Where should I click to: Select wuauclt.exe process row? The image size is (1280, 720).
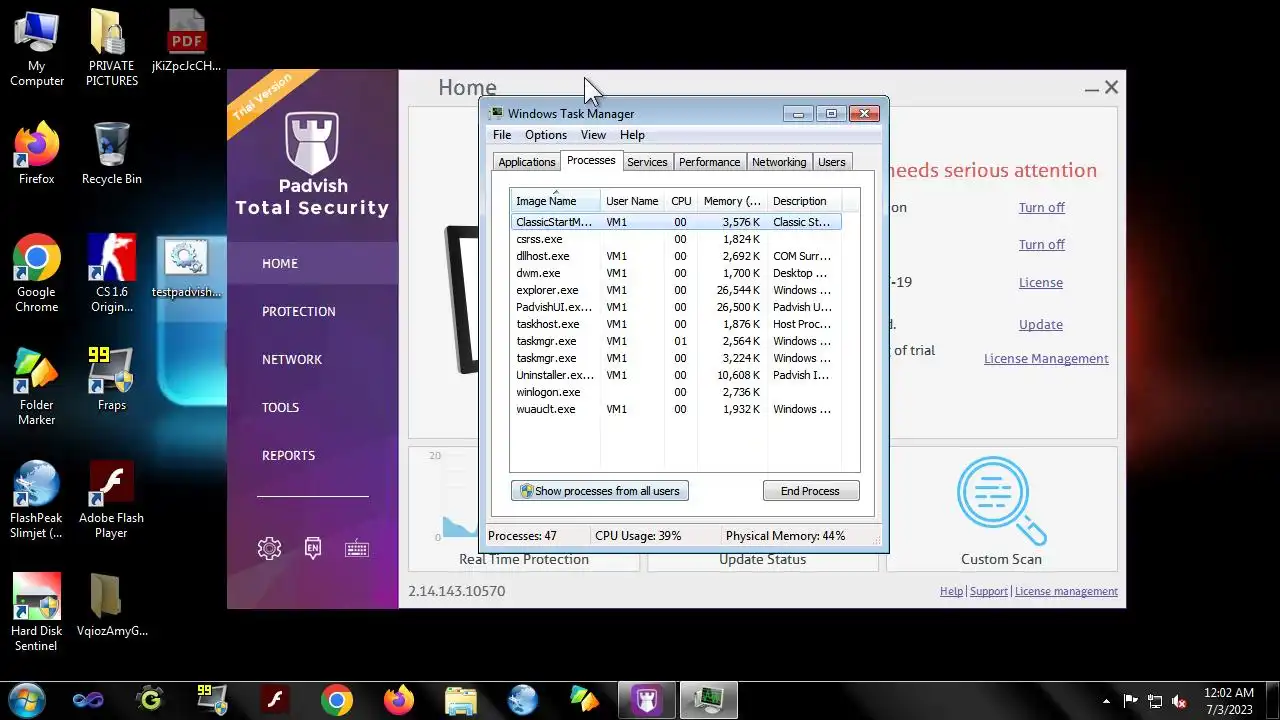676,409
